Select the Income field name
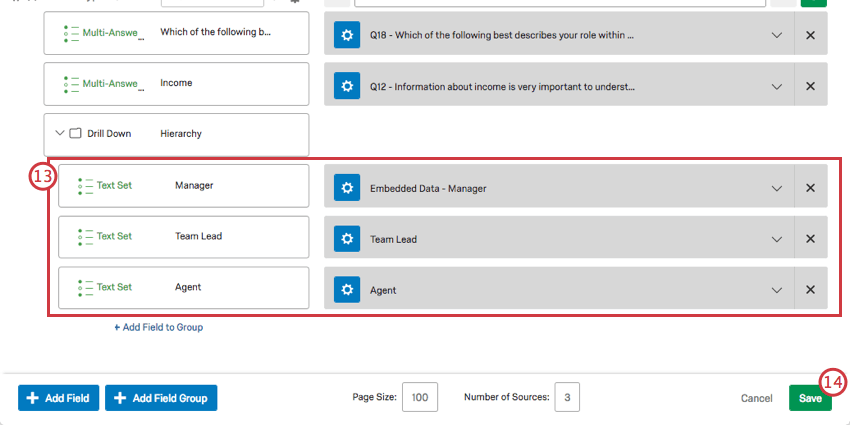Image resolution: width=850 pixels, height=425 pixels. [176, 83]
